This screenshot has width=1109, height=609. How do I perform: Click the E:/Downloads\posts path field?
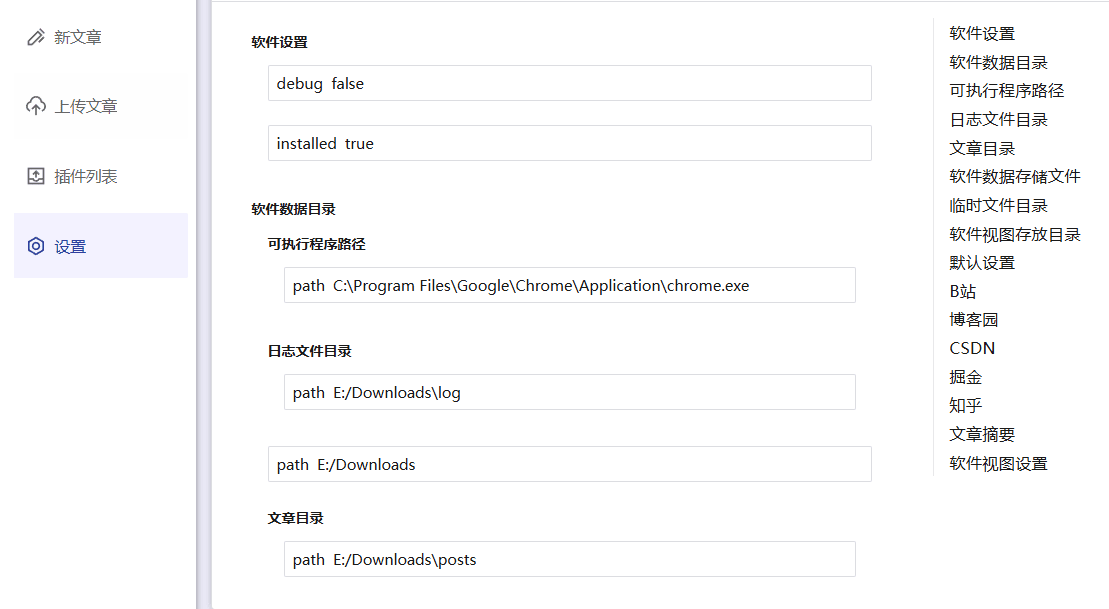[x=569, y=559]
